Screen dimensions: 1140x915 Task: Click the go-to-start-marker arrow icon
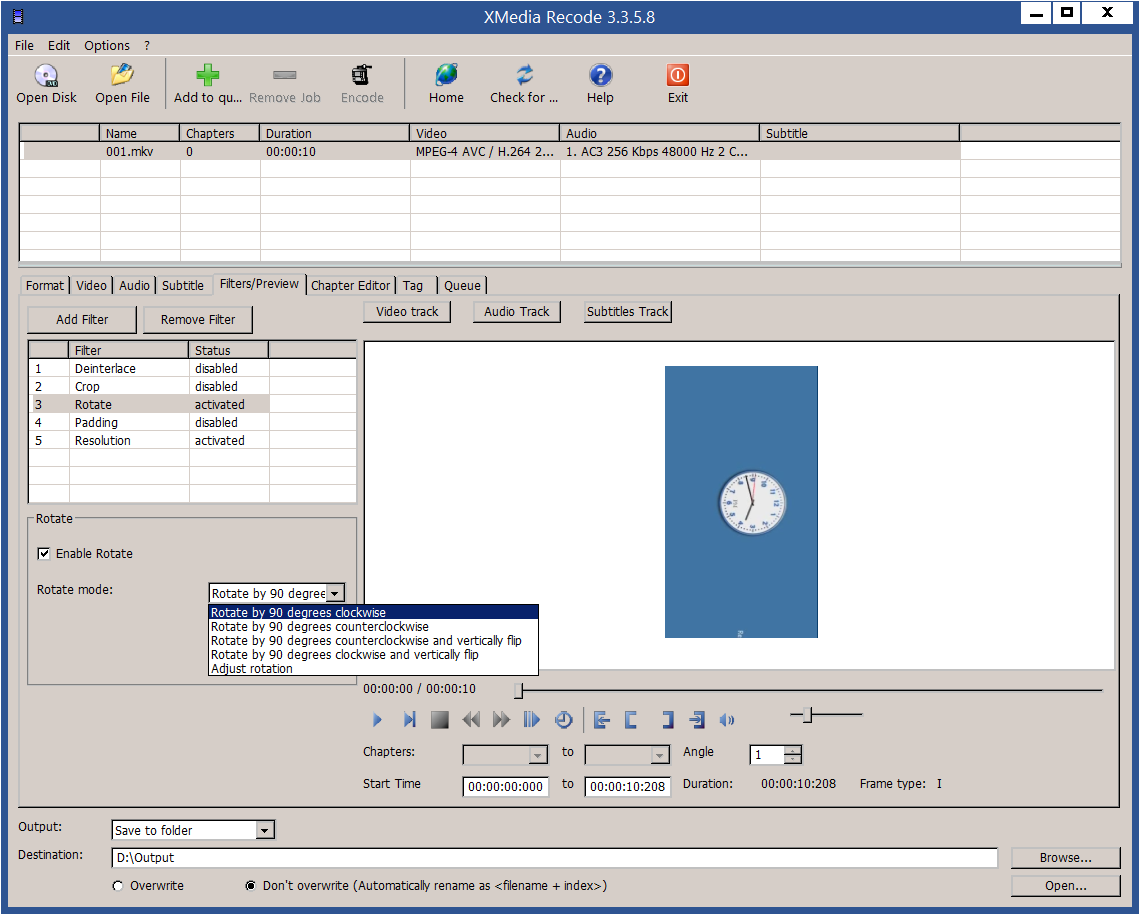[x=601, y=720]
